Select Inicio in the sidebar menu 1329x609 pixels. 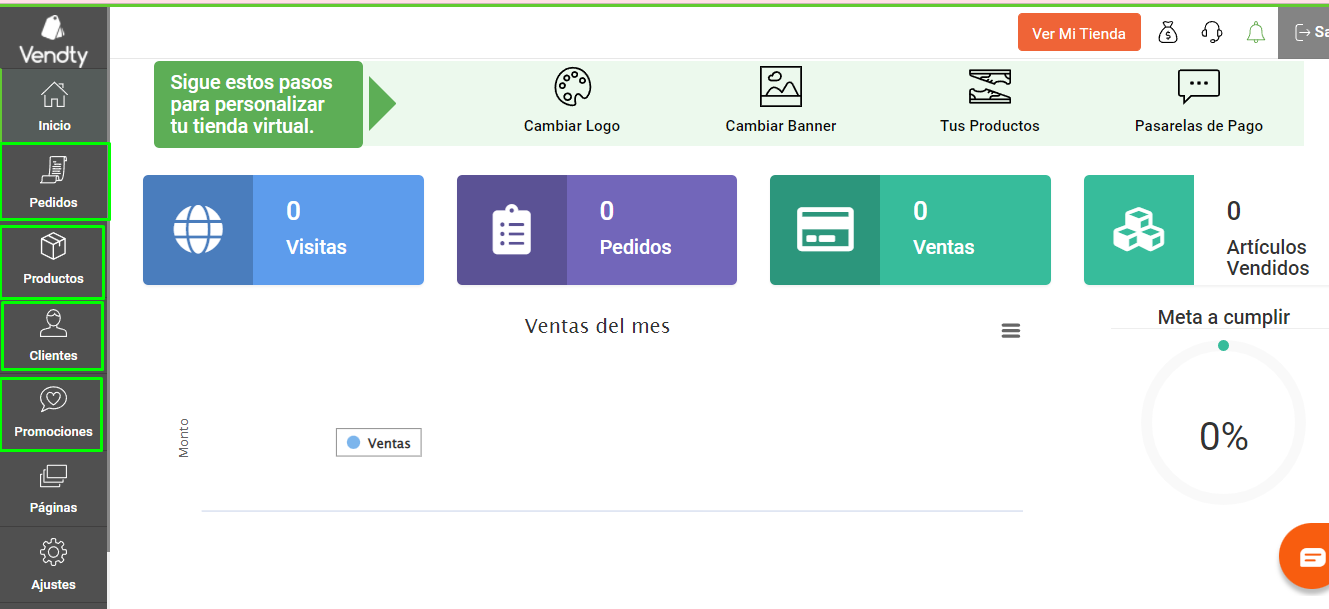pos(54,103)
